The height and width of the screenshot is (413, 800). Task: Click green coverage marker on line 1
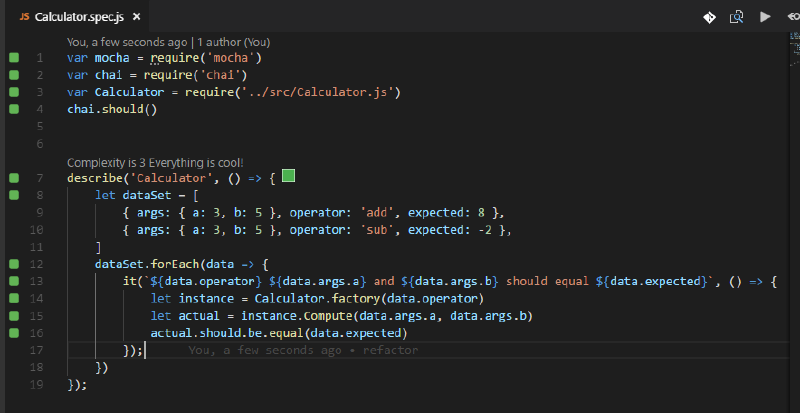pos(14,58)
